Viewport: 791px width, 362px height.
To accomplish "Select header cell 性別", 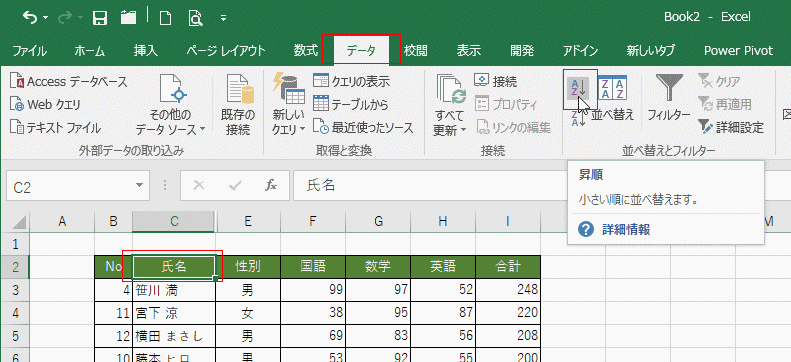I will [248, 267].
